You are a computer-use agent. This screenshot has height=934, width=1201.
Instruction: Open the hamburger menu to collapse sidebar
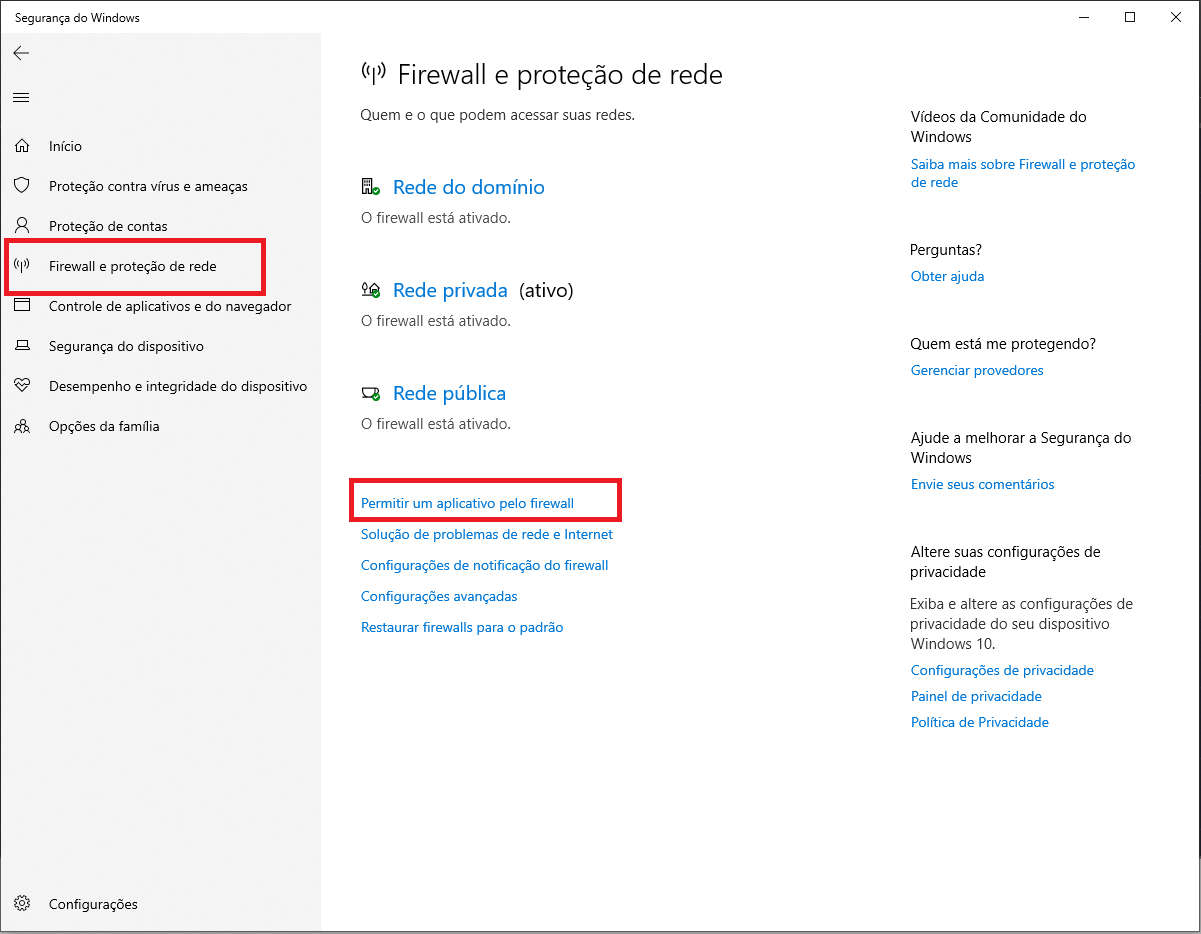click(21, 97)
